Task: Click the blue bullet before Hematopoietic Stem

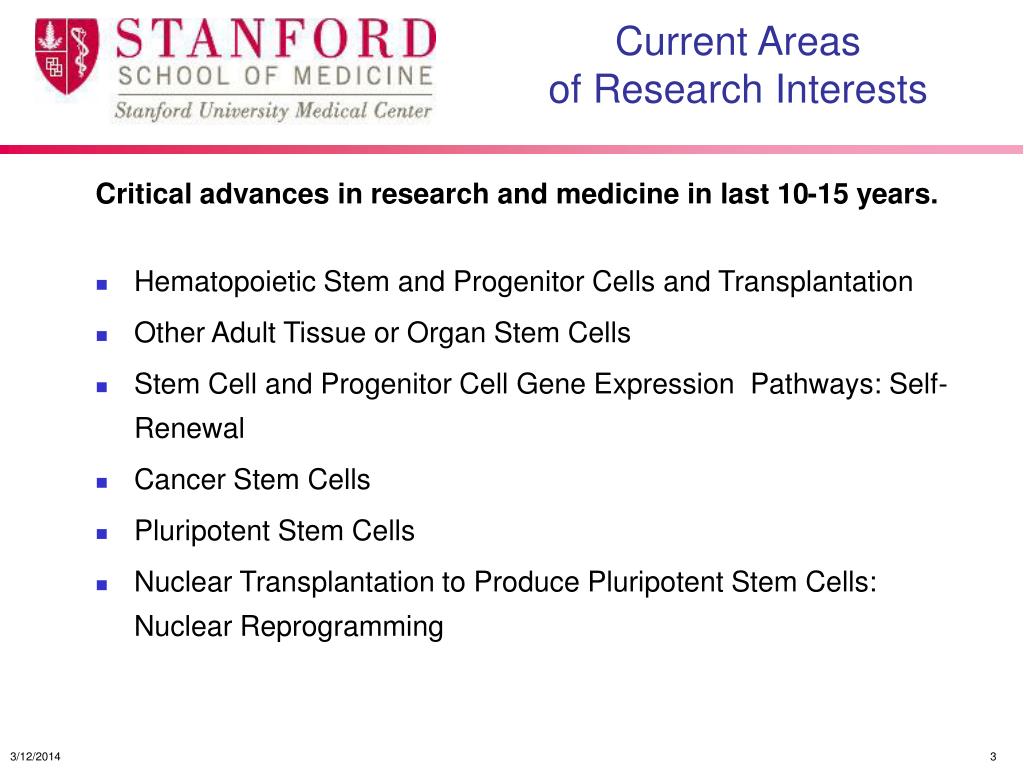Action: [x=102, y=285]
